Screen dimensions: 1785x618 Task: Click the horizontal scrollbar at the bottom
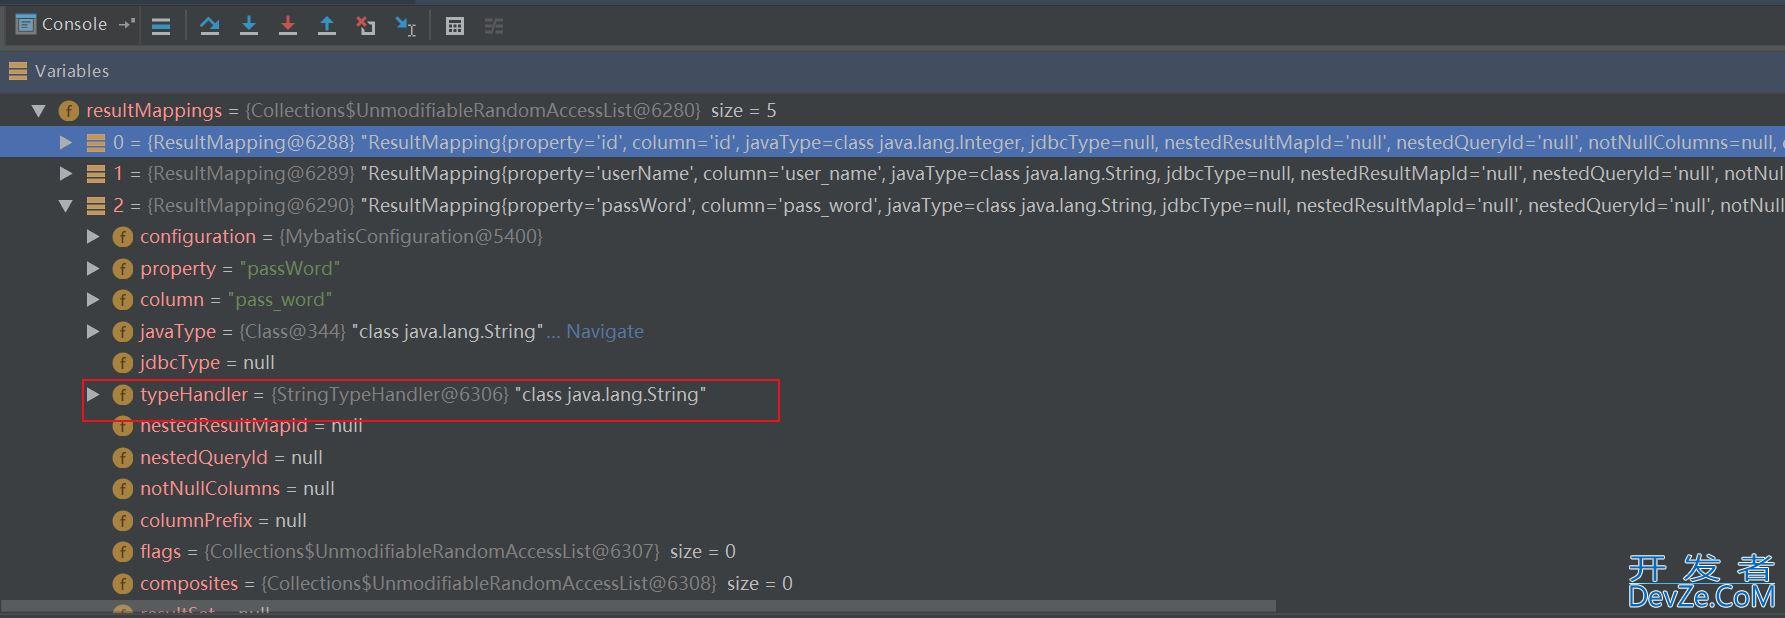coord(638,606)
